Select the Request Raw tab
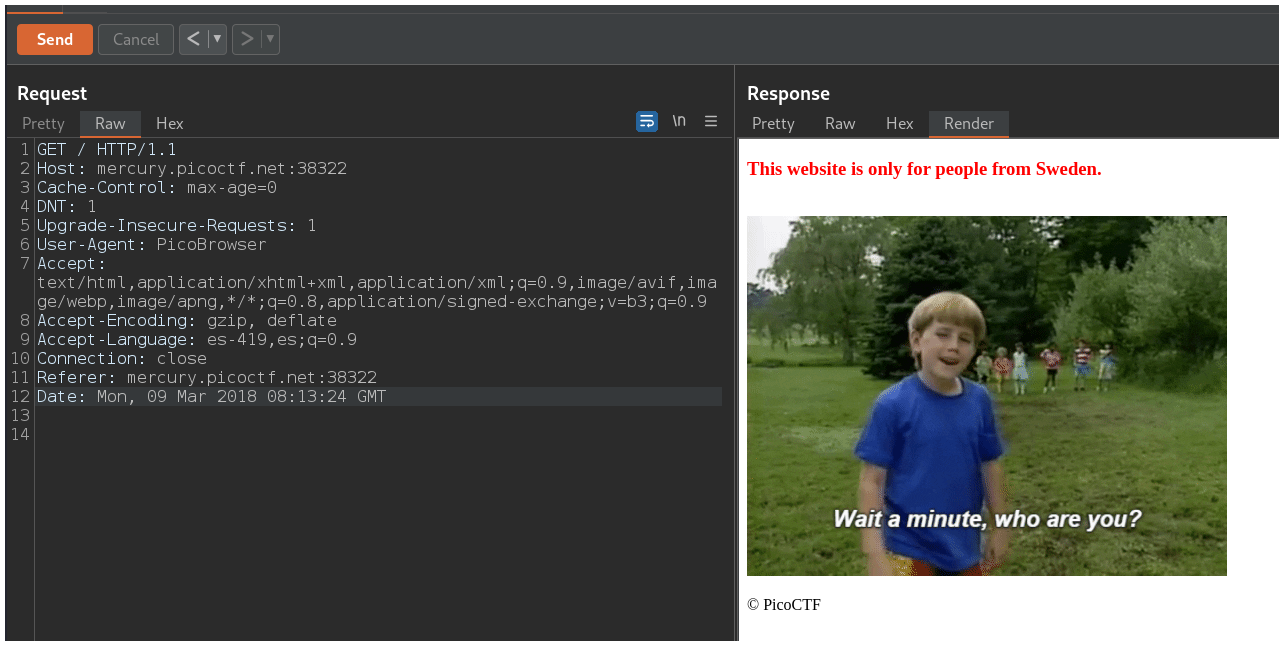Screen dimensions: 1284x646 click(x=110, y=123)
